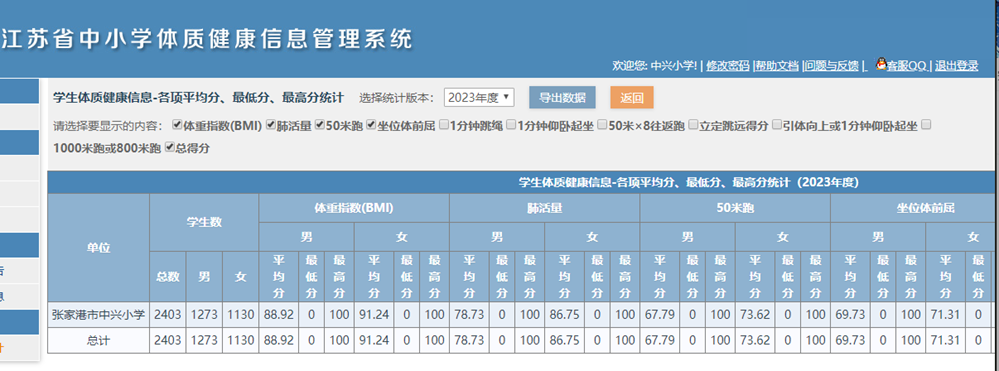
Task: Click the 50米跑 table column header
Action: tap(735, 208)
